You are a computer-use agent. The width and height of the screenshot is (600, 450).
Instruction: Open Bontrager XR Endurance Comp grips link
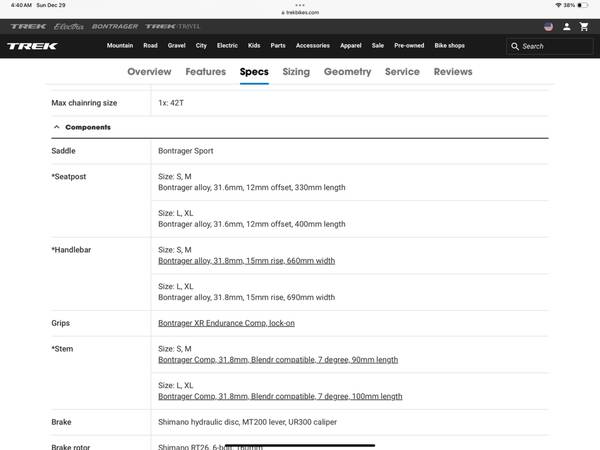[226, 323]
